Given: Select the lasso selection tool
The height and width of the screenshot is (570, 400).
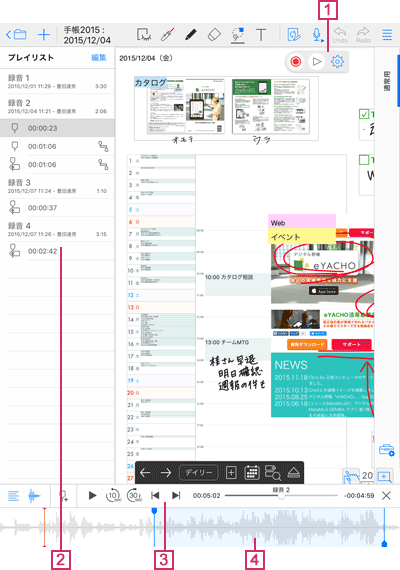Looking at the screenshot, I should [144, 35].
